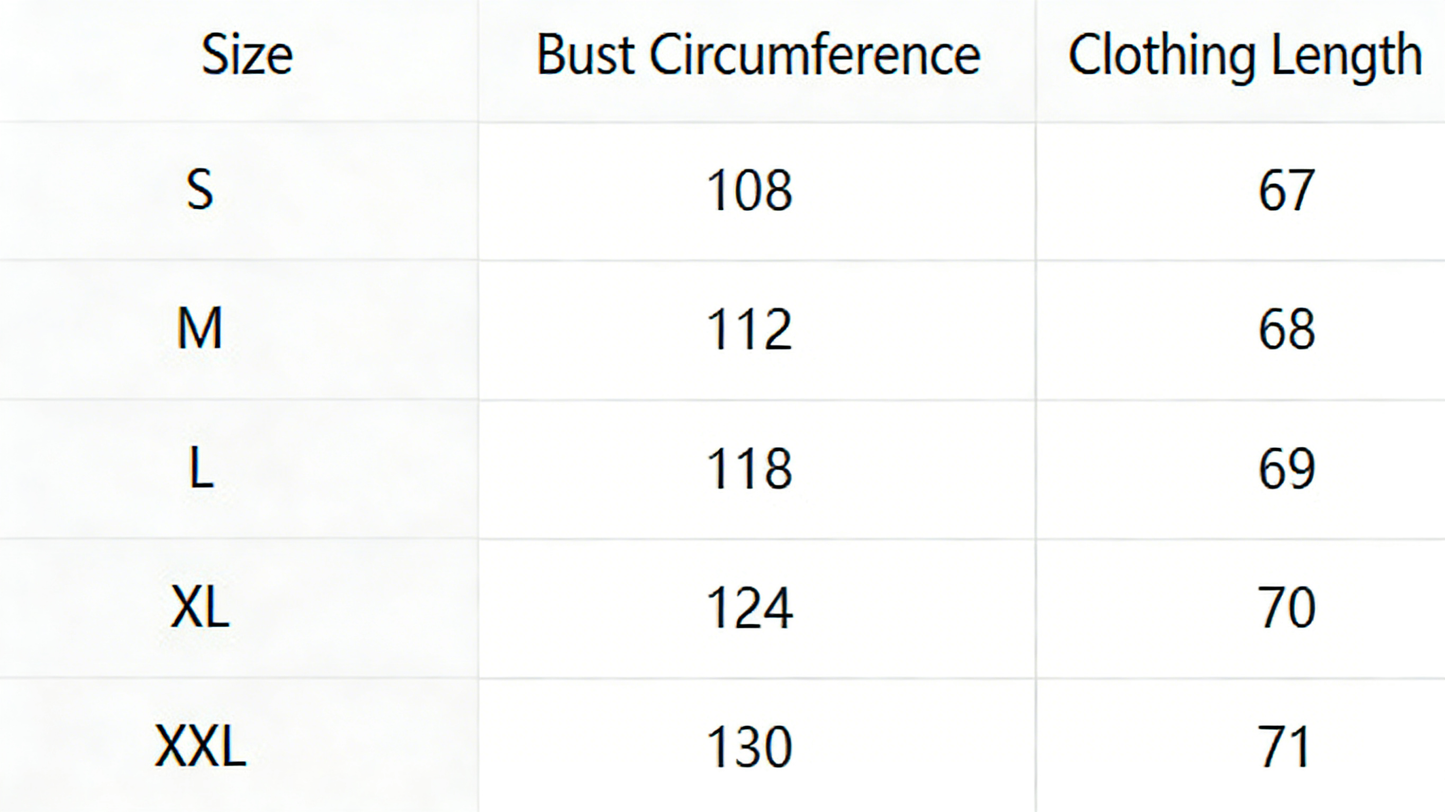
Task: Click the Size column header
Action: 247,55
